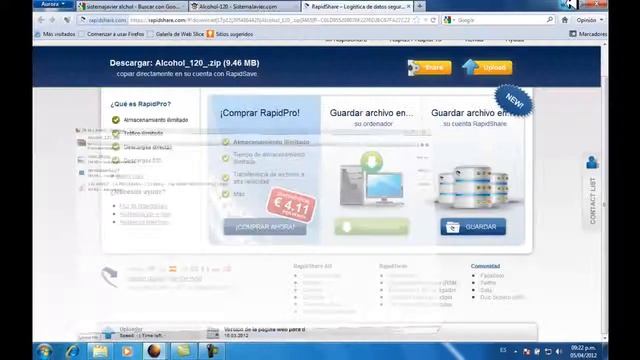This screenshot has height=360, width=640.
Task: Reload the current page
Action: point(433,20)
